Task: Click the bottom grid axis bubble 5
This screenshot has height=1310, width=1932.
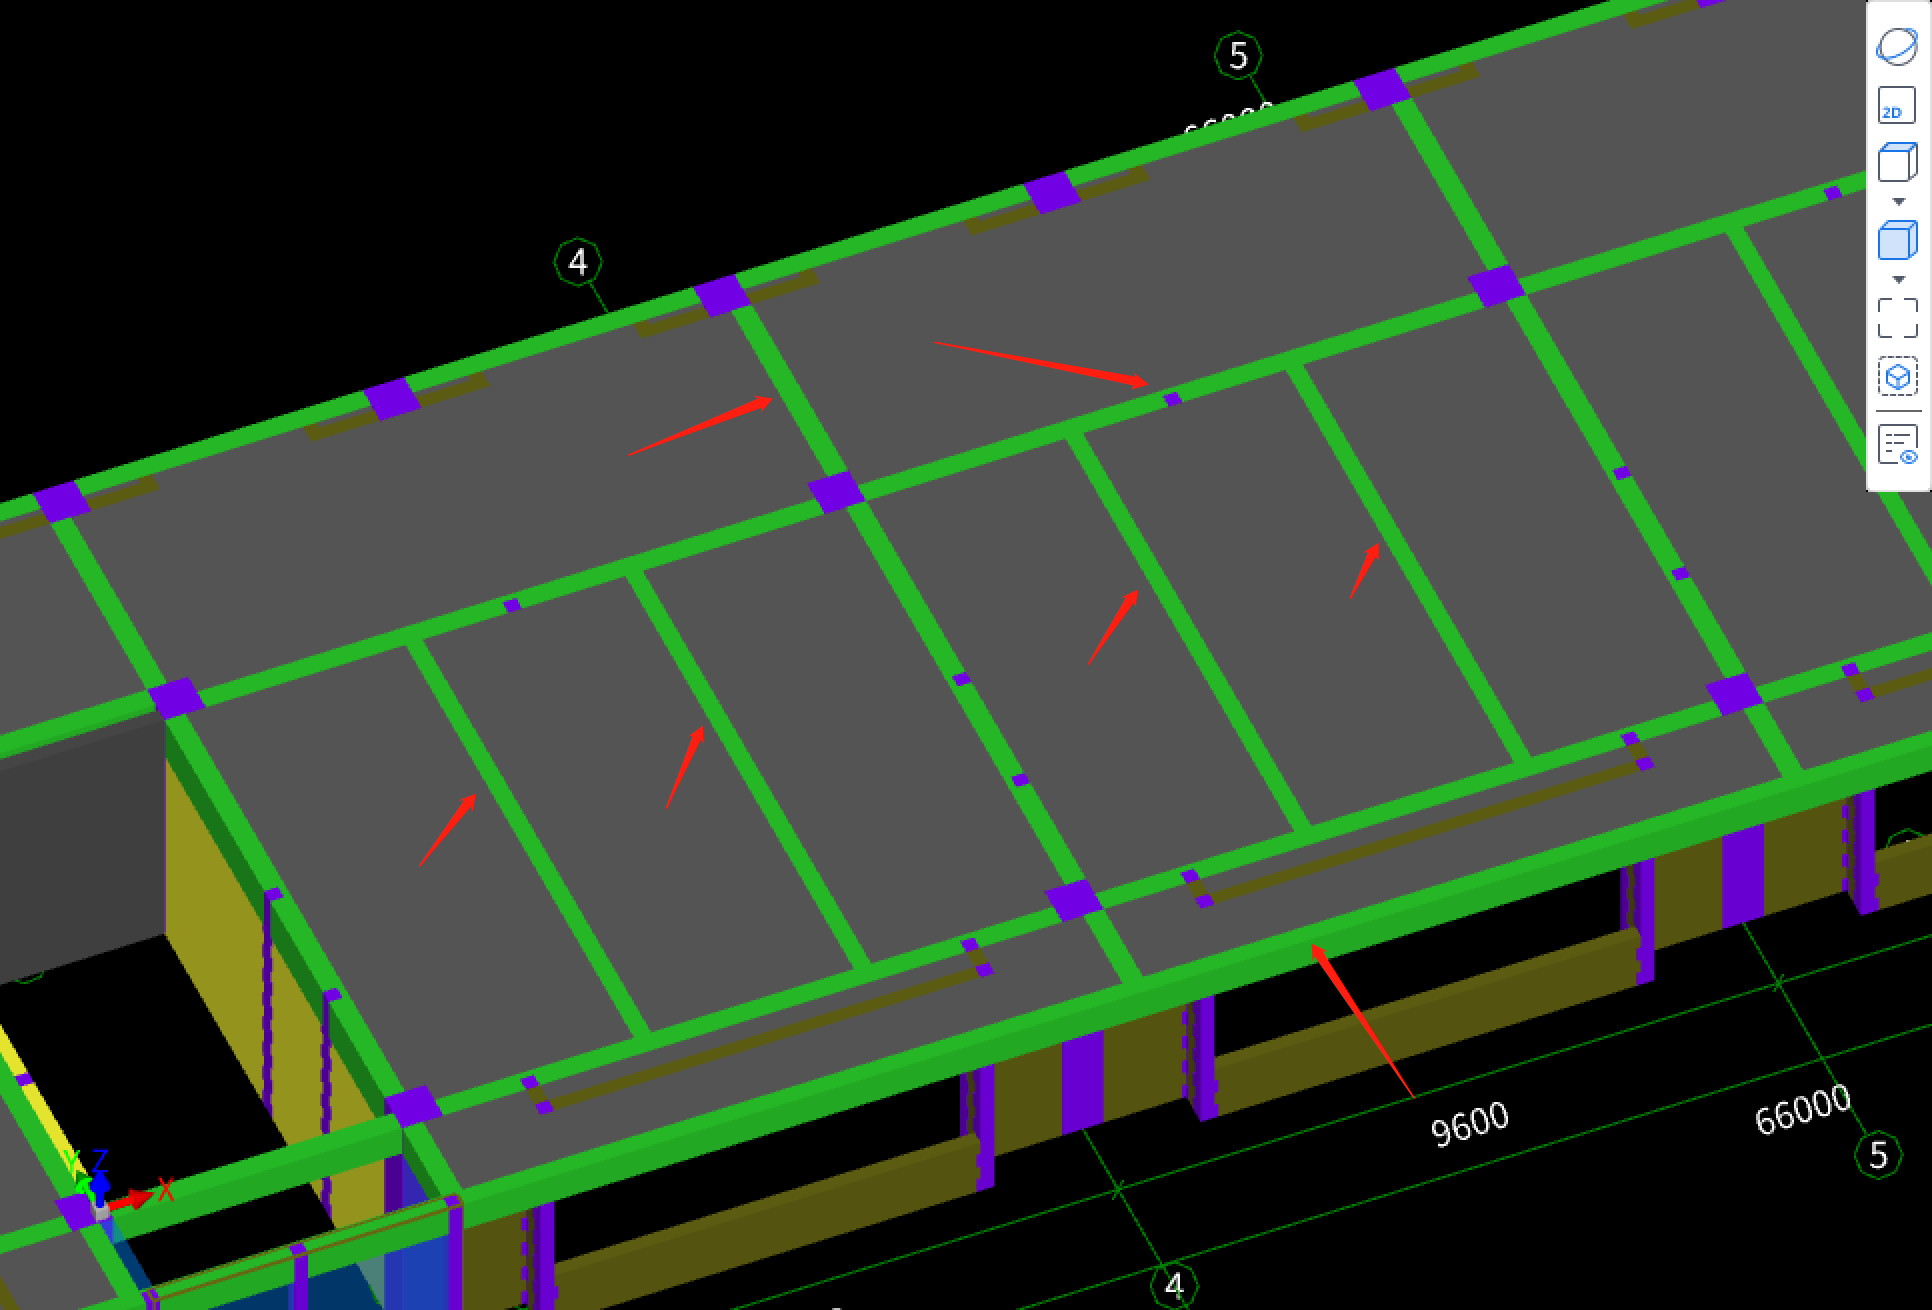Action: point(1878,1155)
